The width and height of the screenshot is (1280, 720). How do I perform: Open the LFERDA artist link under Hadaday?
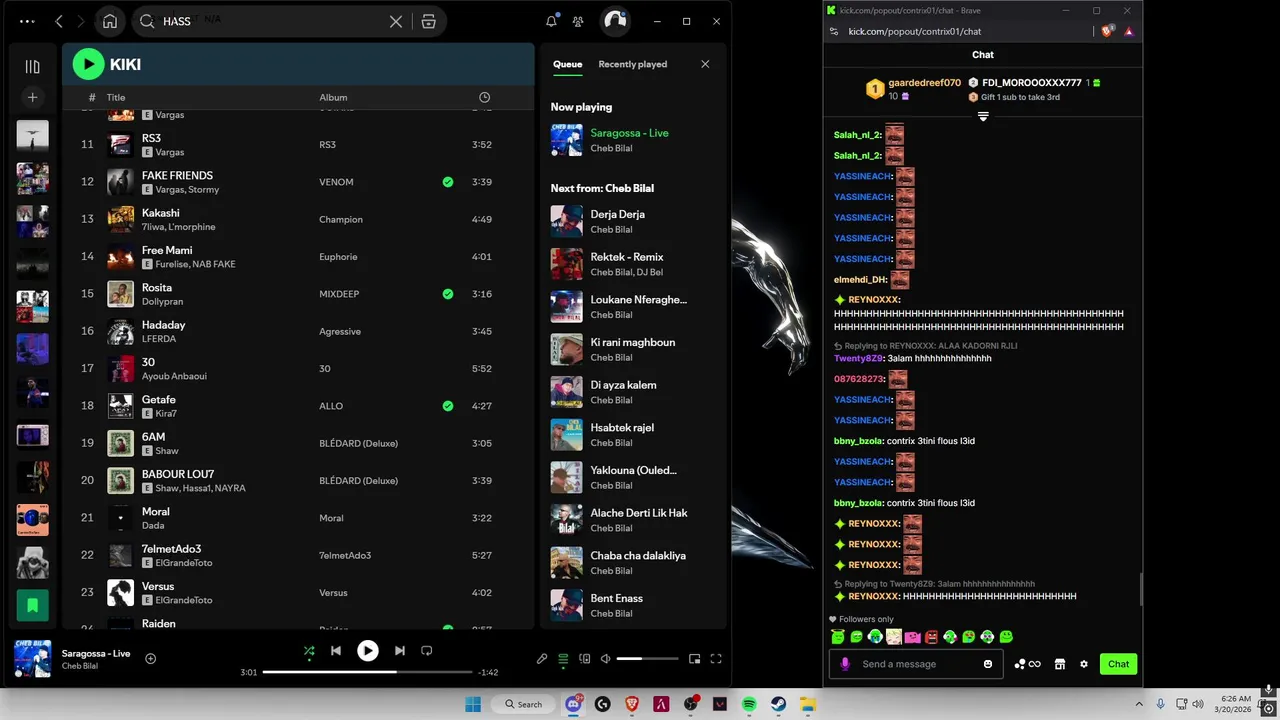coord(158,339)
